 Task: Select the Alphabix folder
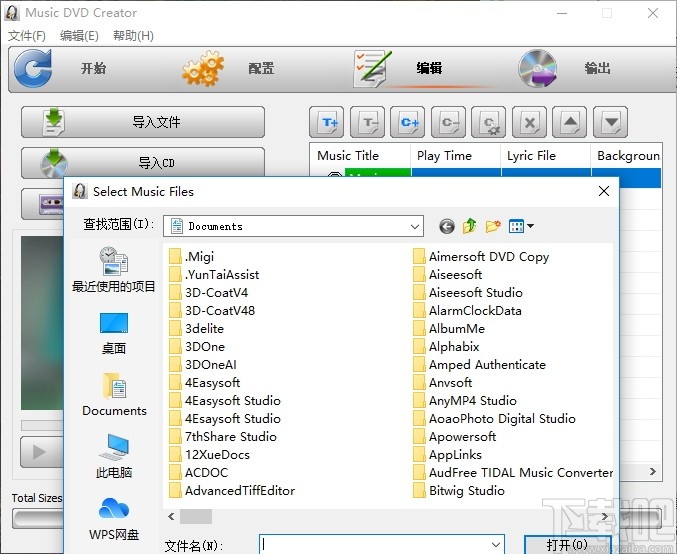446,347
